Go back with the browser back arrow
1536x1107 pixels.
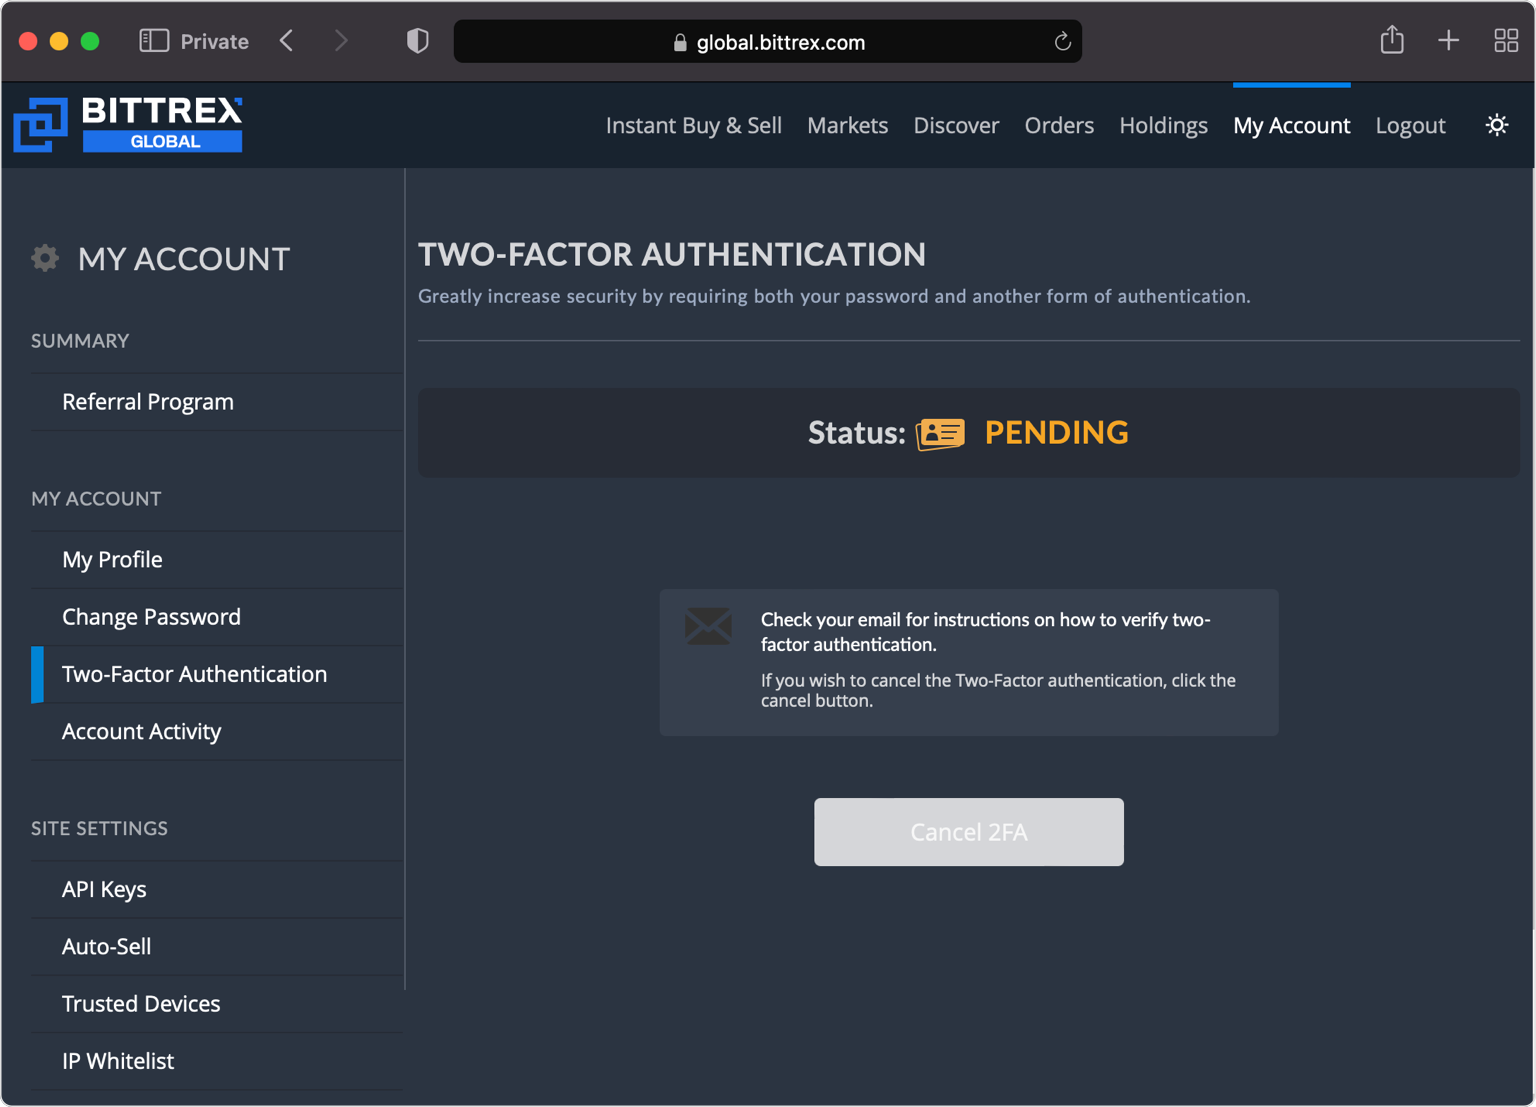287,41
